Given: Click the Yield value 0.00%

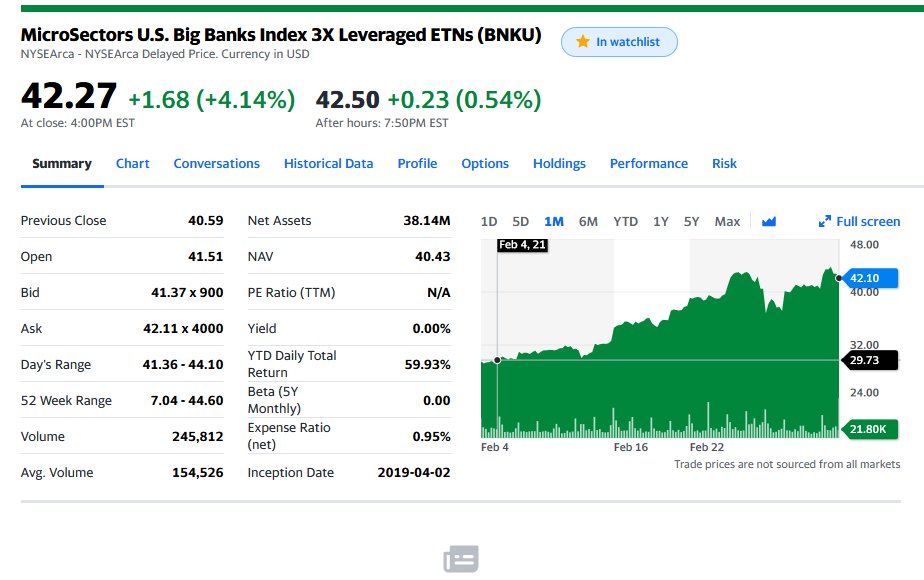Looking at the screenshot, I should click(431, 328).
